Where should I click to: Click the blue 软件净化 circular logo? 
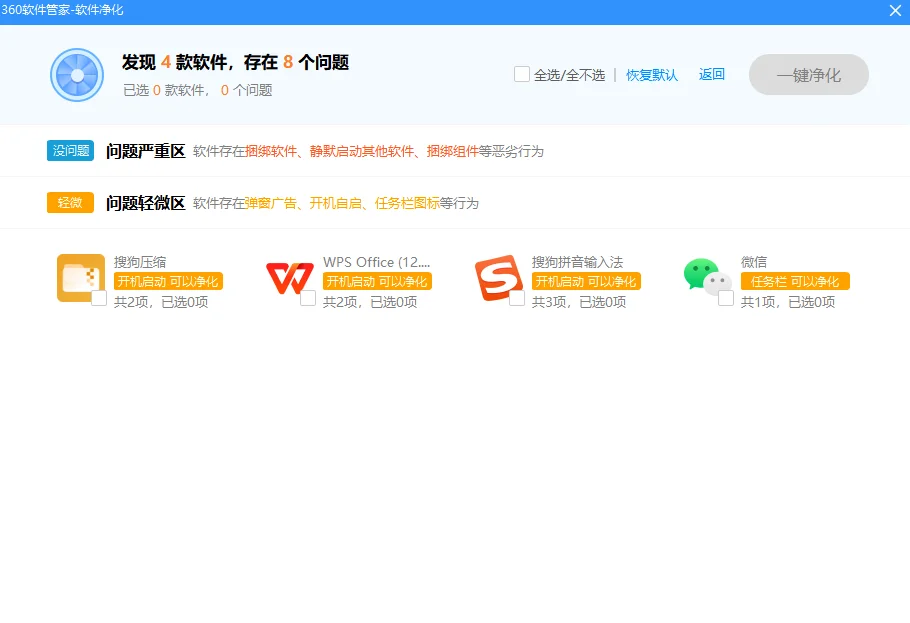click(x=76, y=76)
